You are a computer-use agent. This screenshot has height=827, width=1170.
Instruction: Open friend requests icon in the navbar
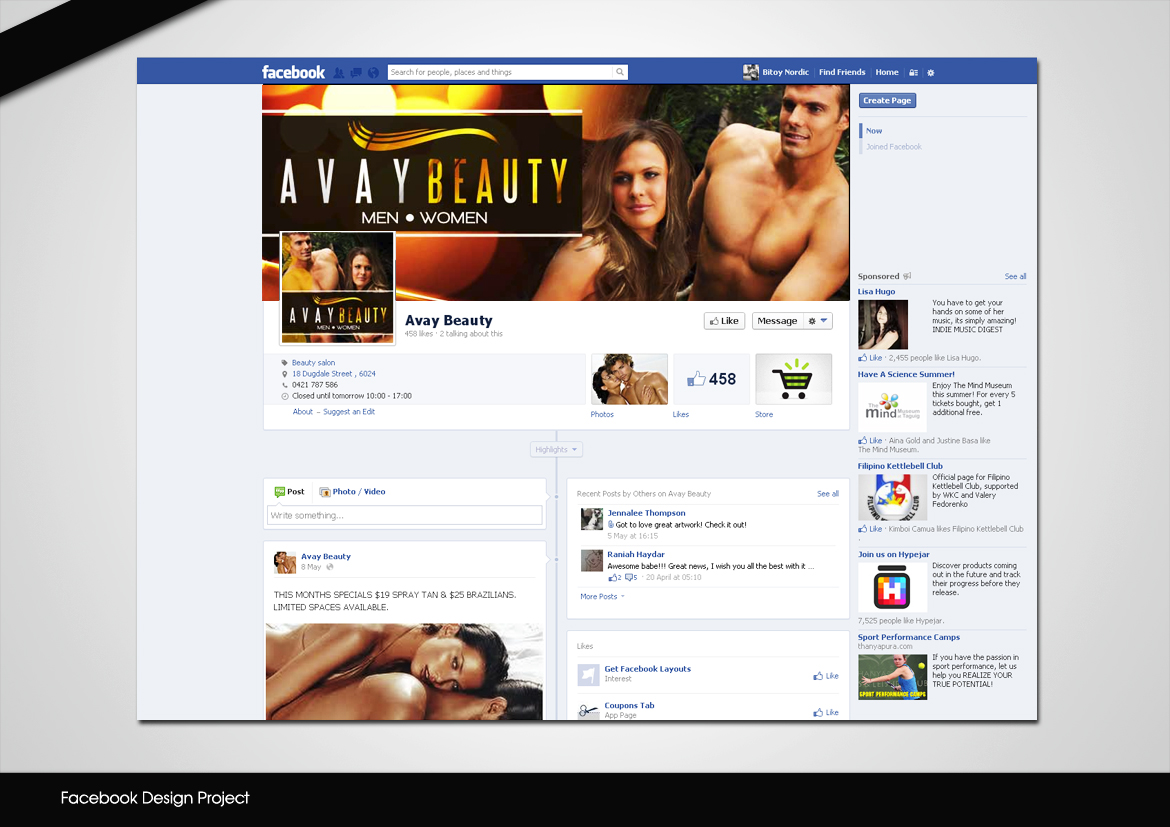click(339, 71)
